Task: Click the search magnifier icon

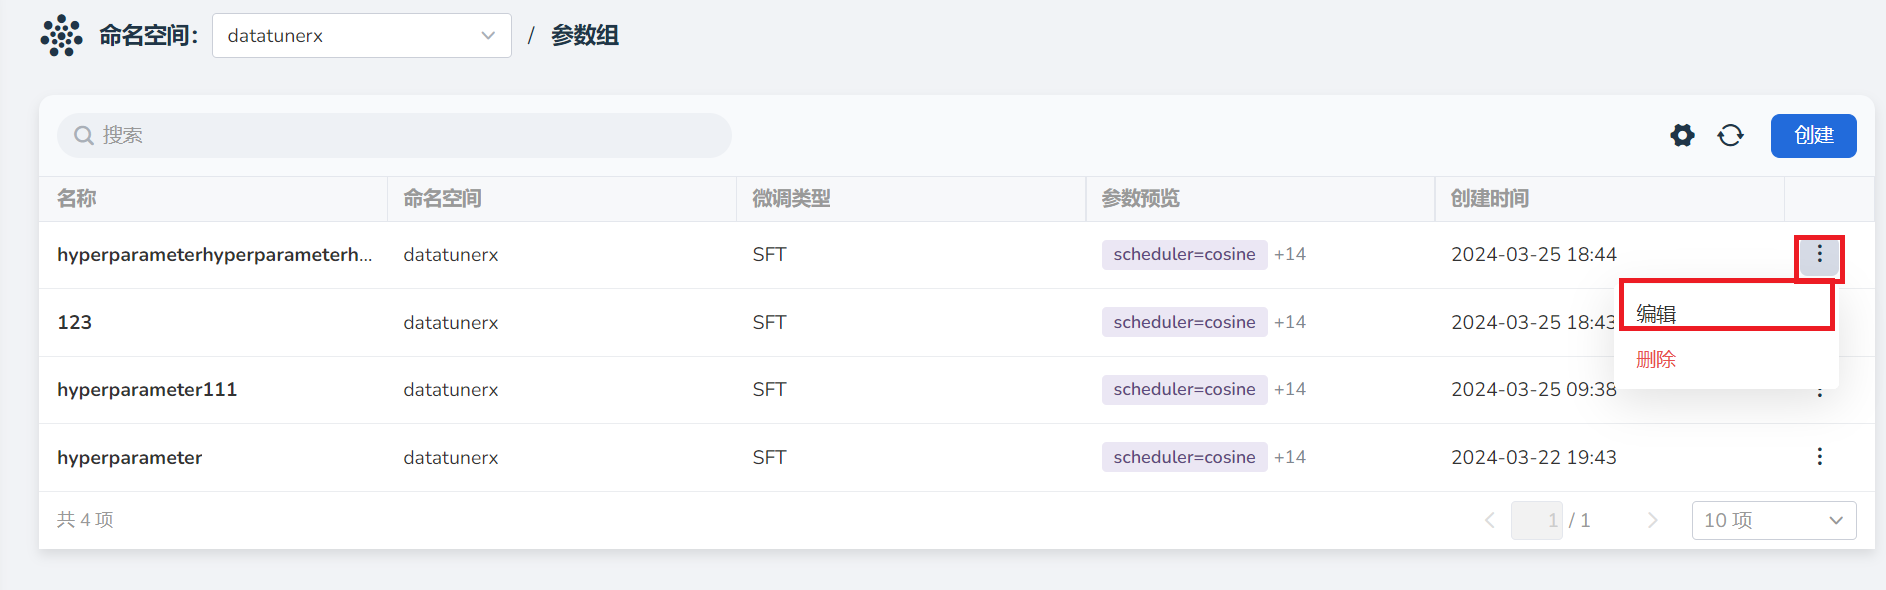Action: tap(84, 135)
